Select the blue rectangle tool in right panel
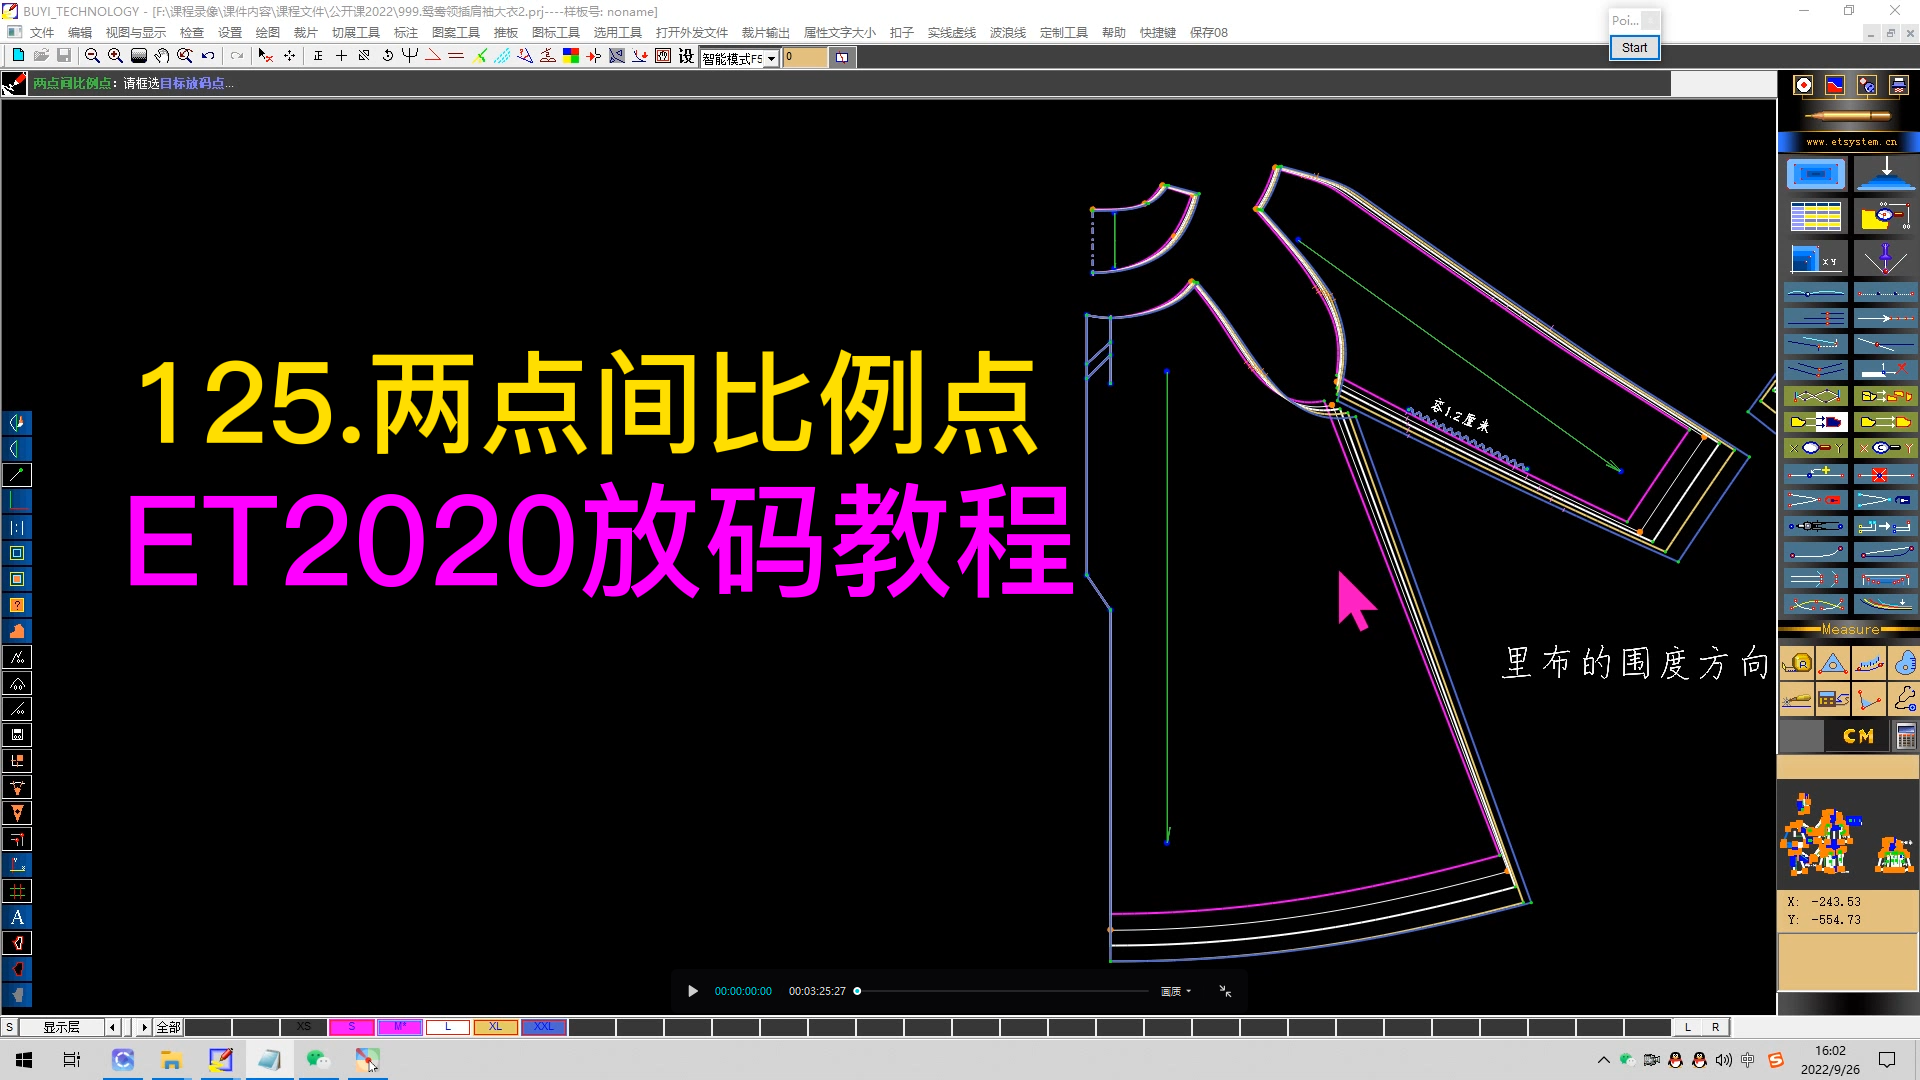 1816,174
